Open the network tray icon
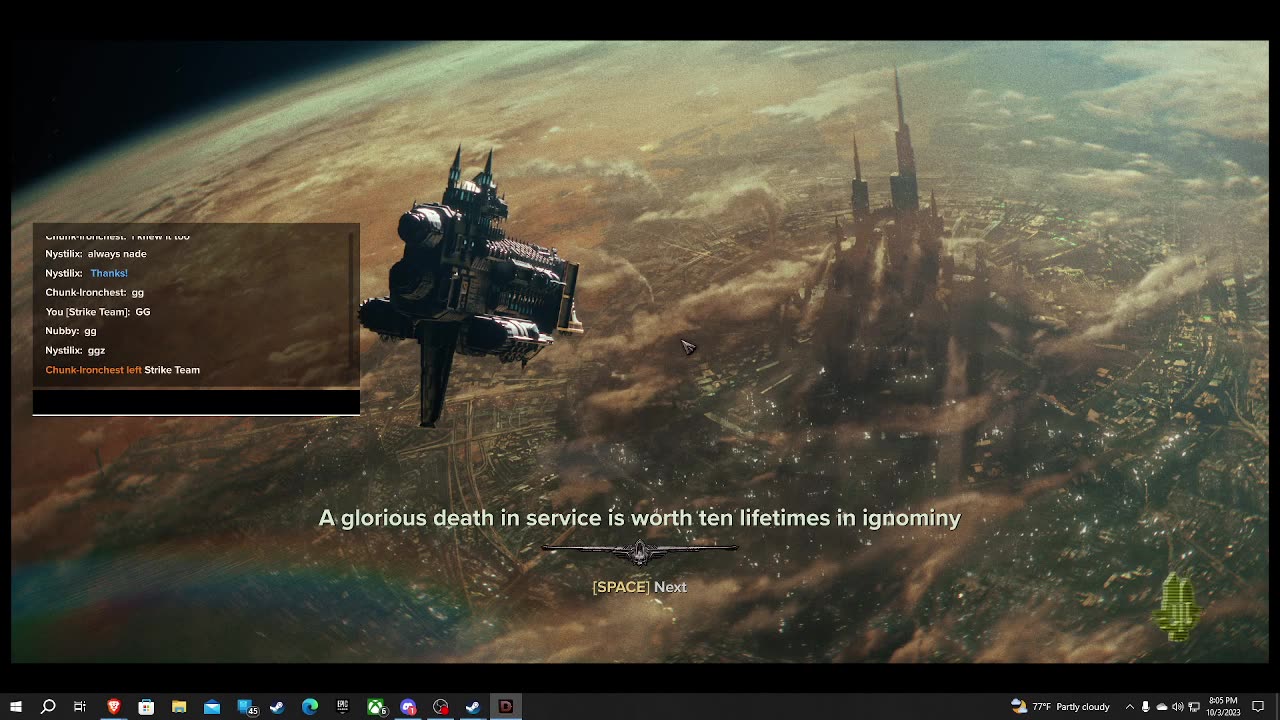 1194,707
